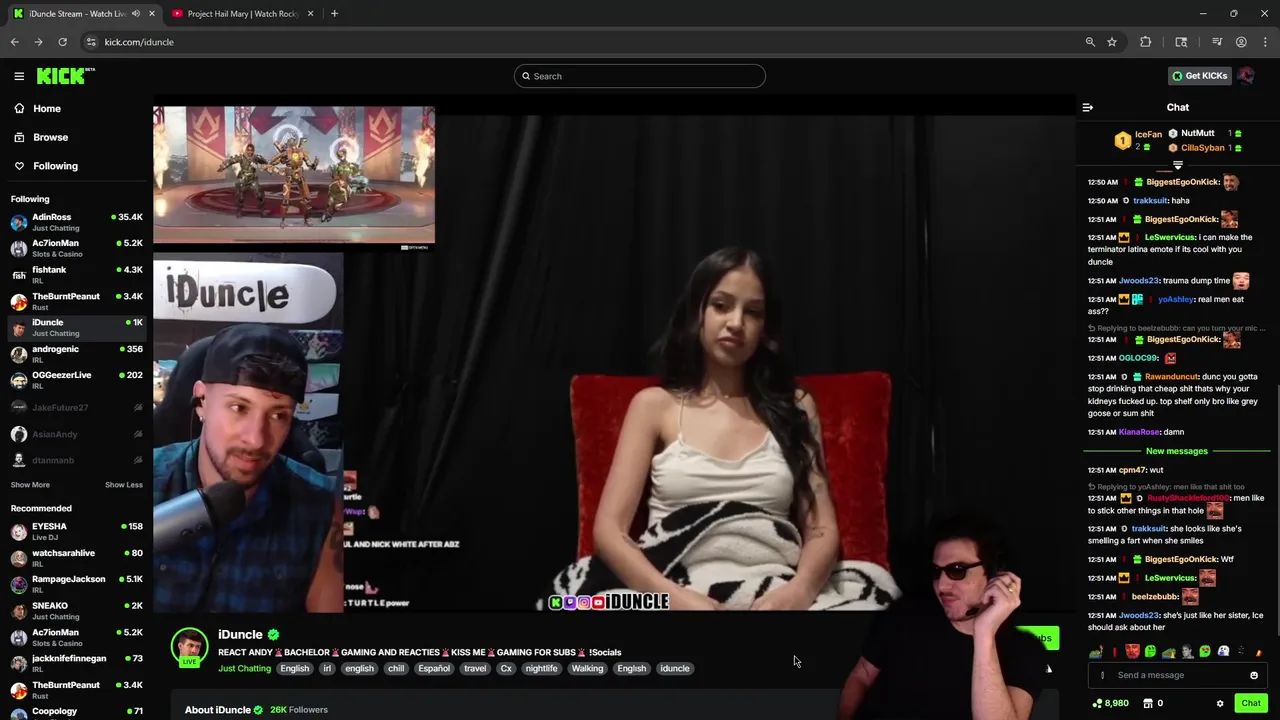This screenshot has height=720, width=1280.
Task: Click iDuncle live avatar
Action: (x=189, y=647)
